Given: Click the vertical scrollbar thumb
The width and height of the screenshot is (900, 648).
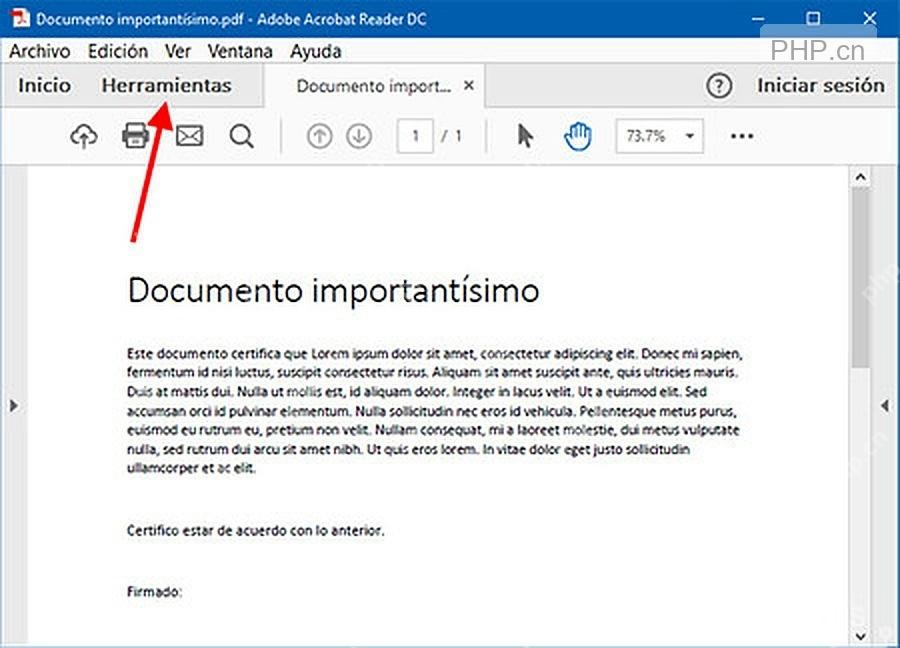Looking at the screenshot, I should point(860,277).
